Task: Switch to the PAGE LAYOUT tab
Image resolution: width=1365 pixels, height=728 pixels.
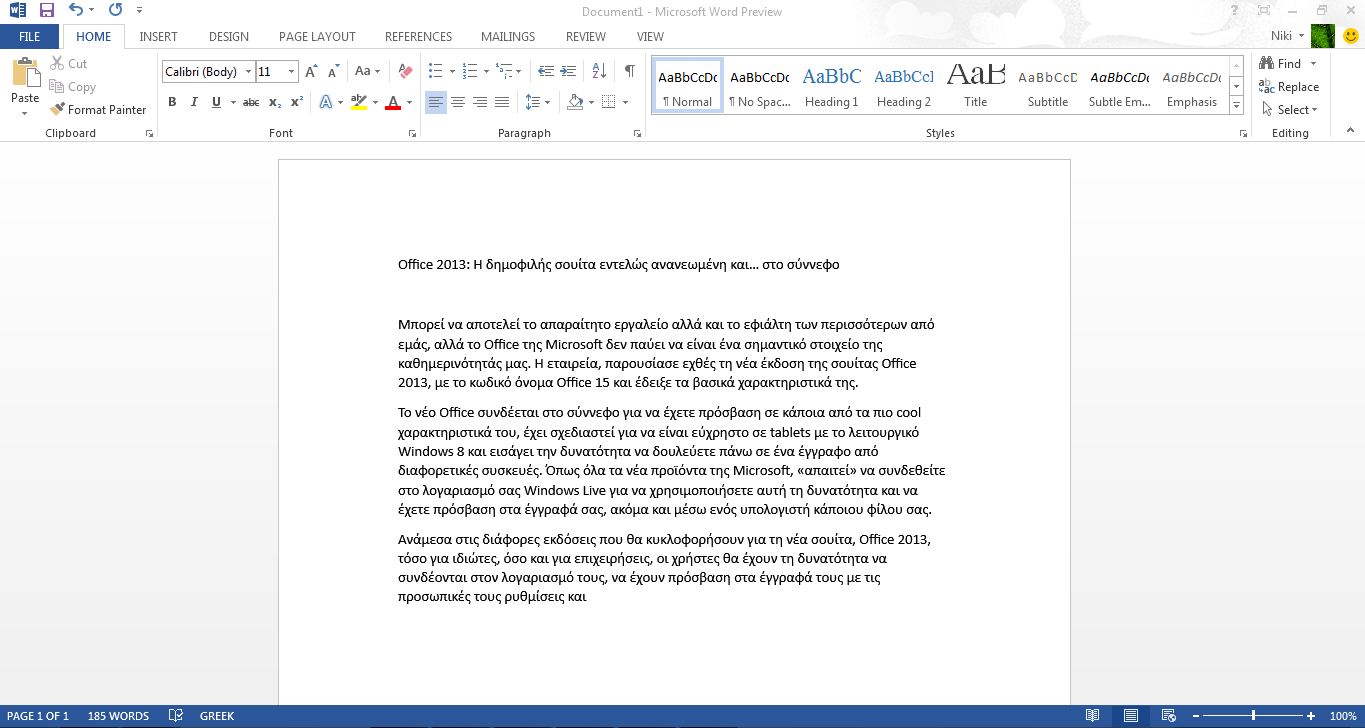Action: [x=317, y=36]
